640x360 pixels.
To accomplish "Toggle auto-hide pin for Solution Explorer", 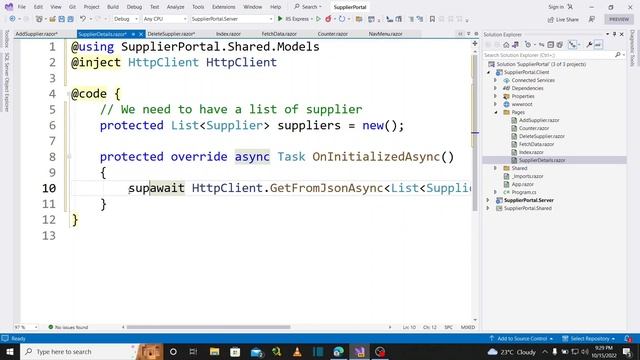I will click(x=614, y=34).
